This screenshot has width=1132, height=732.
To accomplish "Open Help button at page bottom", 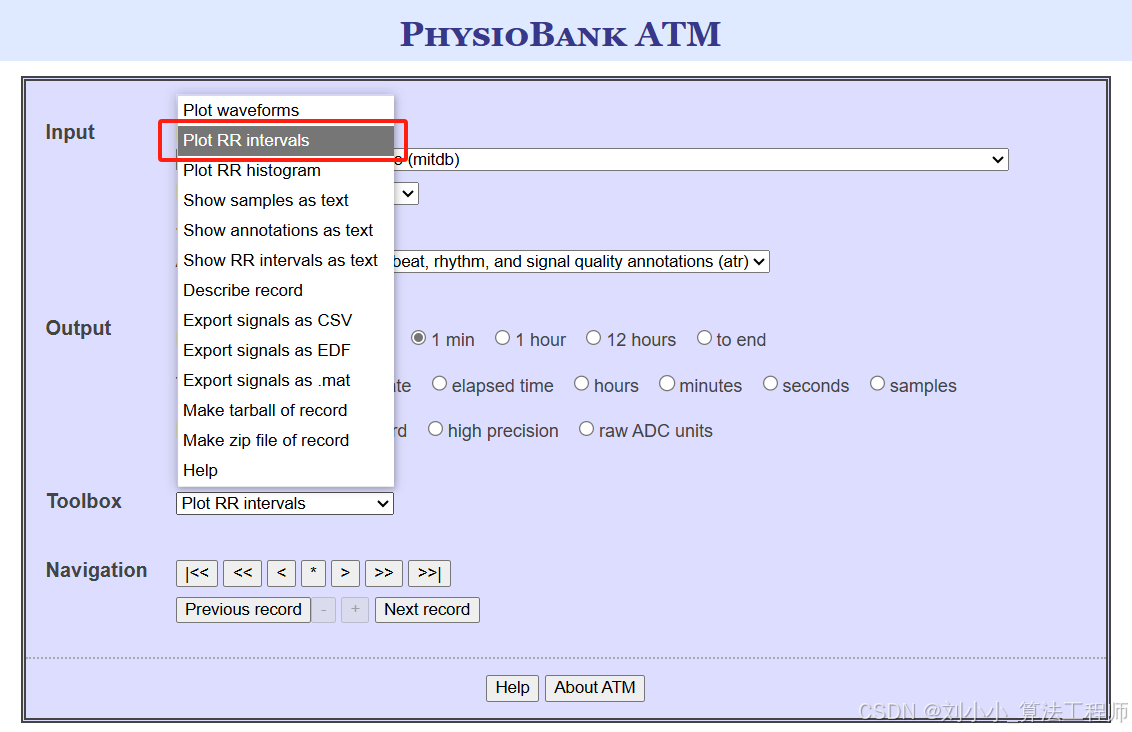I will point(513,688).
